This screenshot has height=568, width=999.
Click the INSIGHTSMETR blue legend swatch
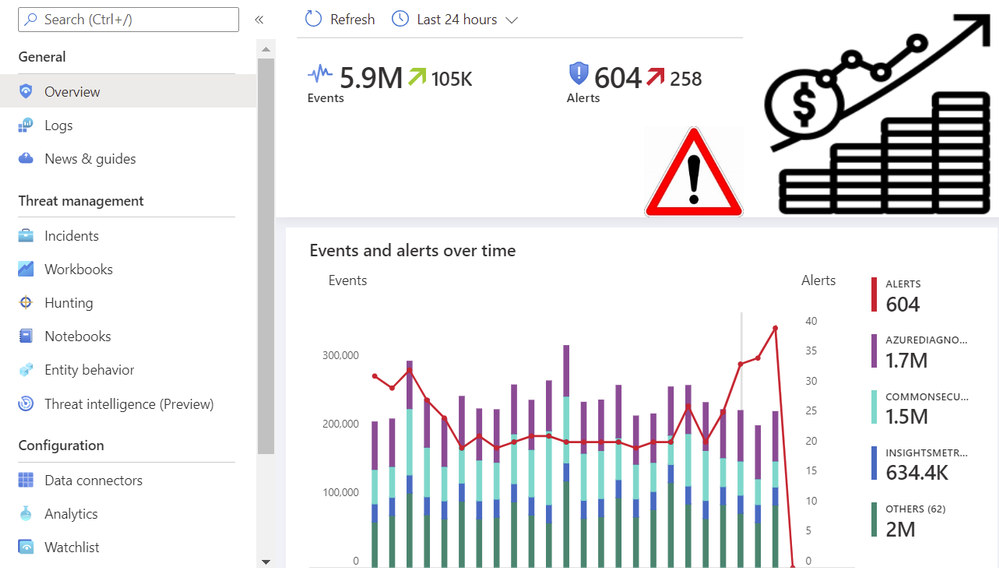point(874,463)
